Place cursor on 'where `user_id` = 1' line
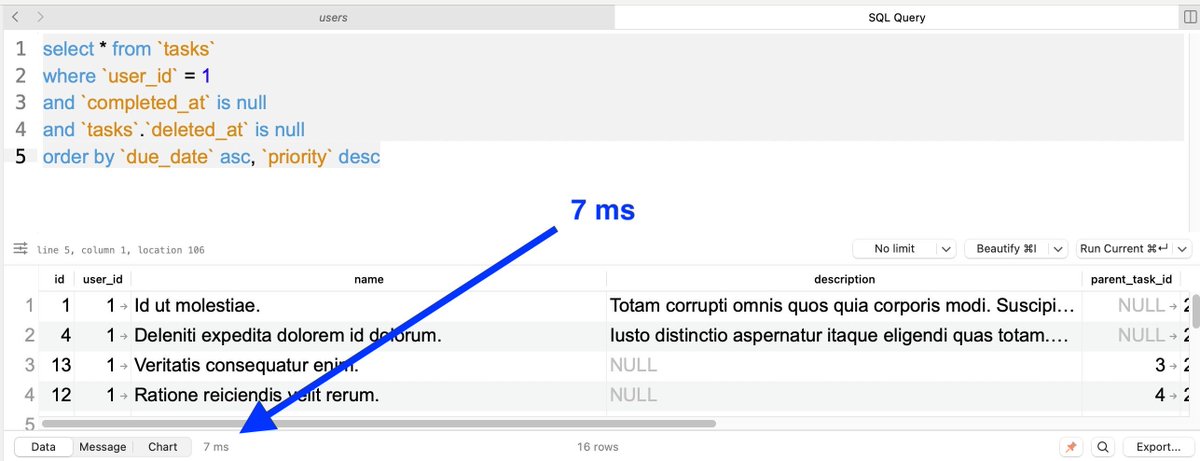Image resolution: width=1200 pixels, height=461 pixels. pyautogui.click(x=126, y=75)
